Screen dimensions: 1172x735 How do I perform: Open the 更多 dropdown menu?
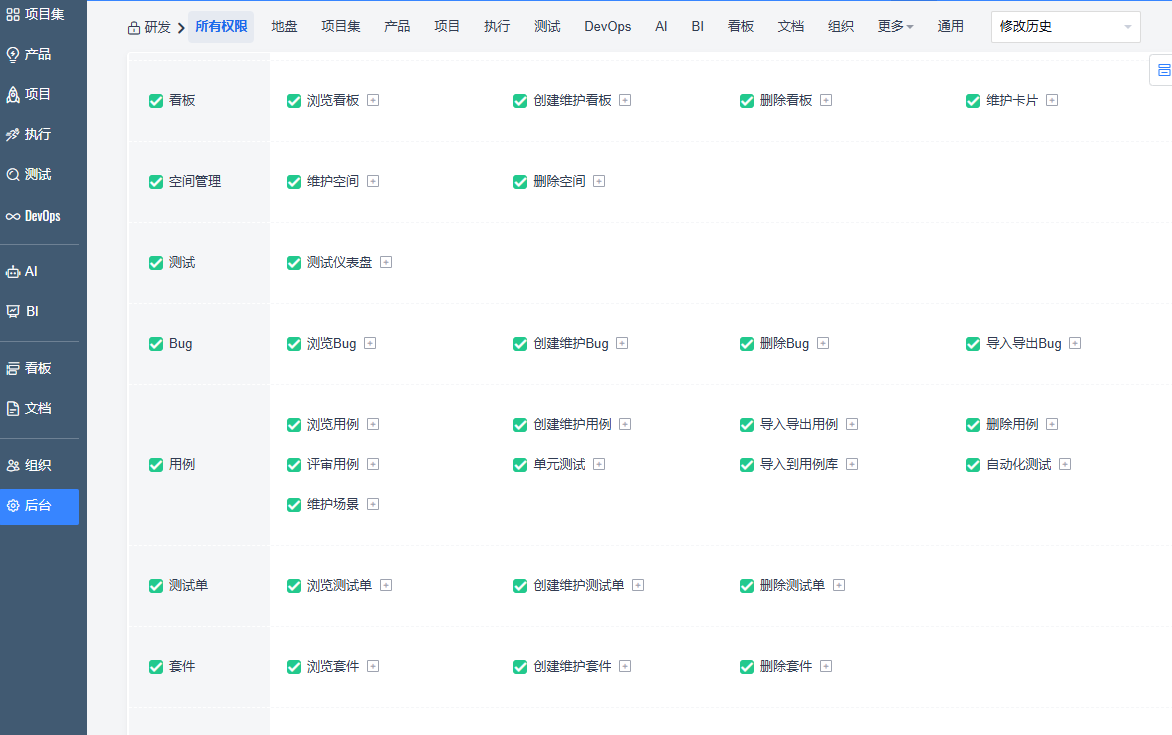(x=895, y=27)
